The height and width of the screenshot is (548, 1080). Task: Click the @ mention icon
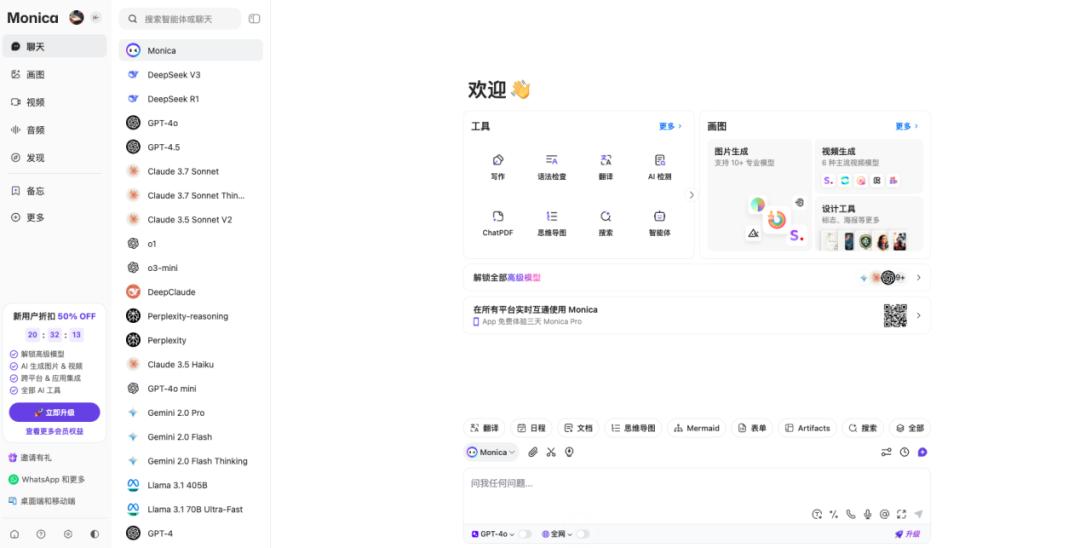tap(884, 514)
